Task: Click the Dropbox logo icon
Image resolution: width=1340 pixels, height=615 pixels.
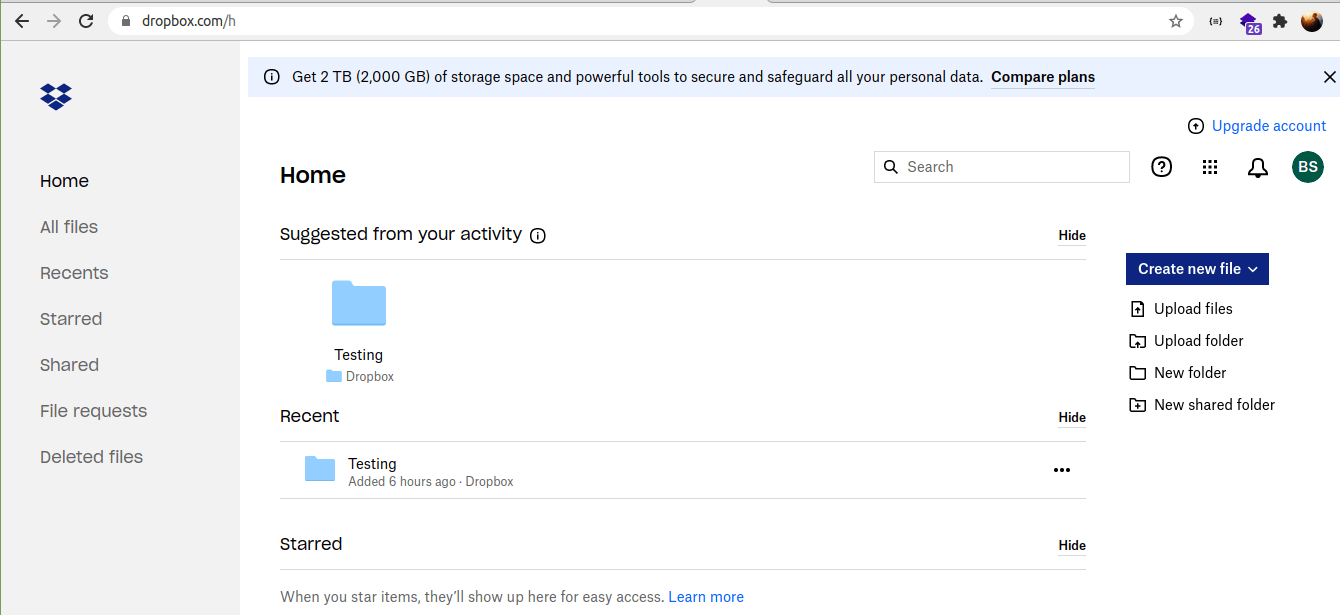Action: (56, 96)
